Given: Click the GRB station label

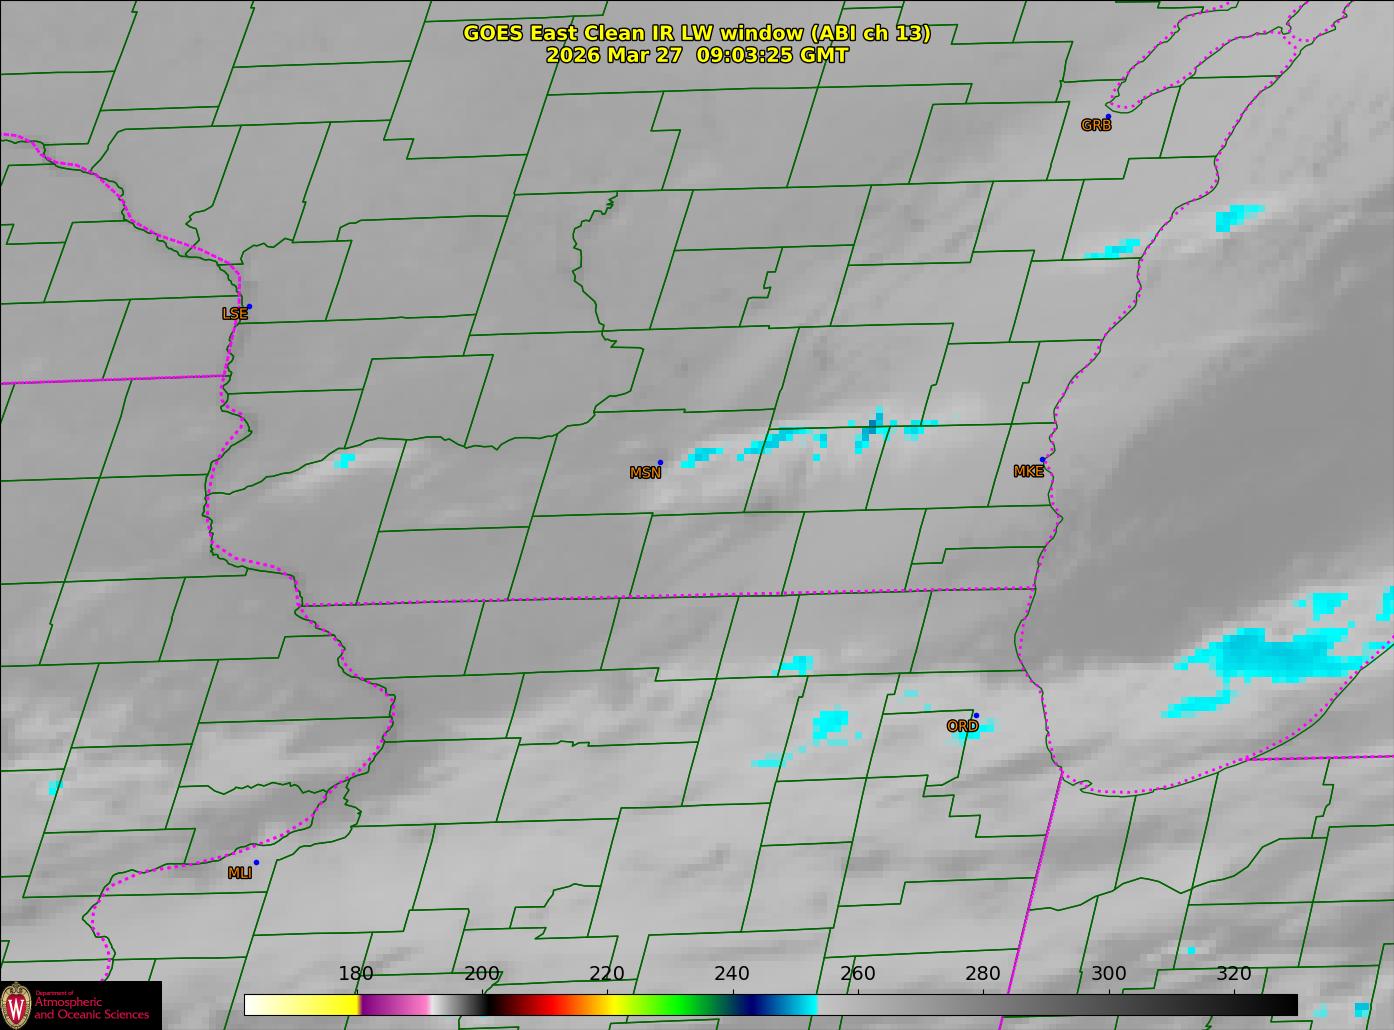Looking at the screenshot, I should [x=1096, y=126].
